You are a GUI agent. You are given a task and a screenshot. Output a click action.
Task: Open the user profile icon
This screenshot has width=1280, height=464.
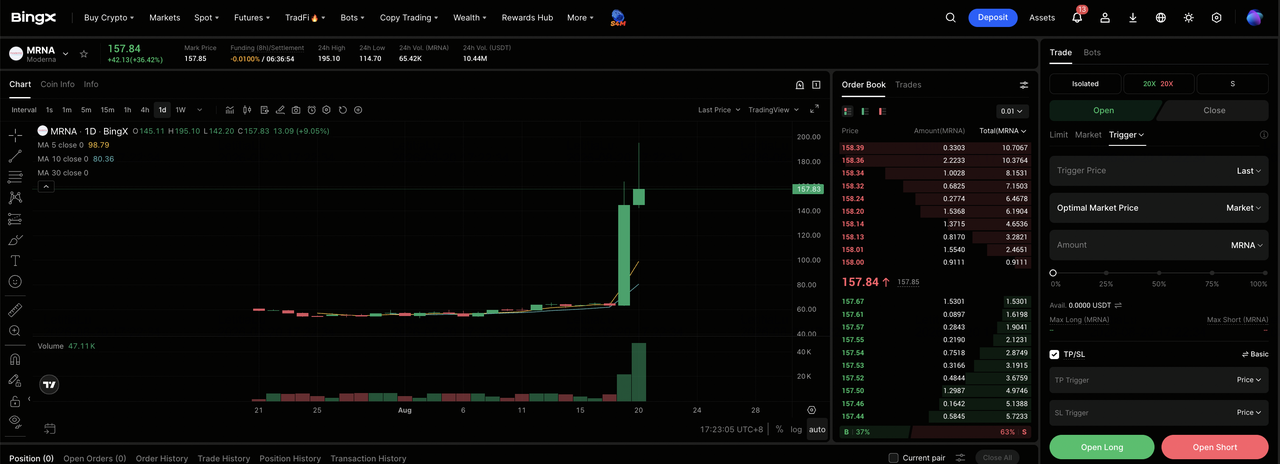click(1105, 17)
